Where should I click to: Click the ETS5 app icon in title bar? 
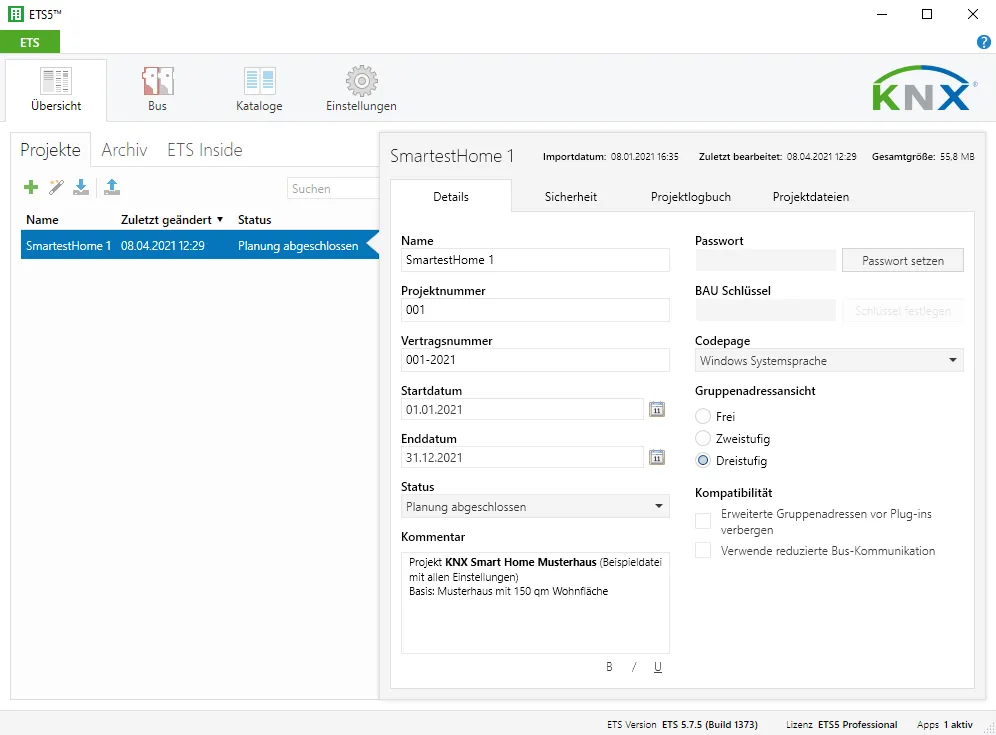(15, 14)
